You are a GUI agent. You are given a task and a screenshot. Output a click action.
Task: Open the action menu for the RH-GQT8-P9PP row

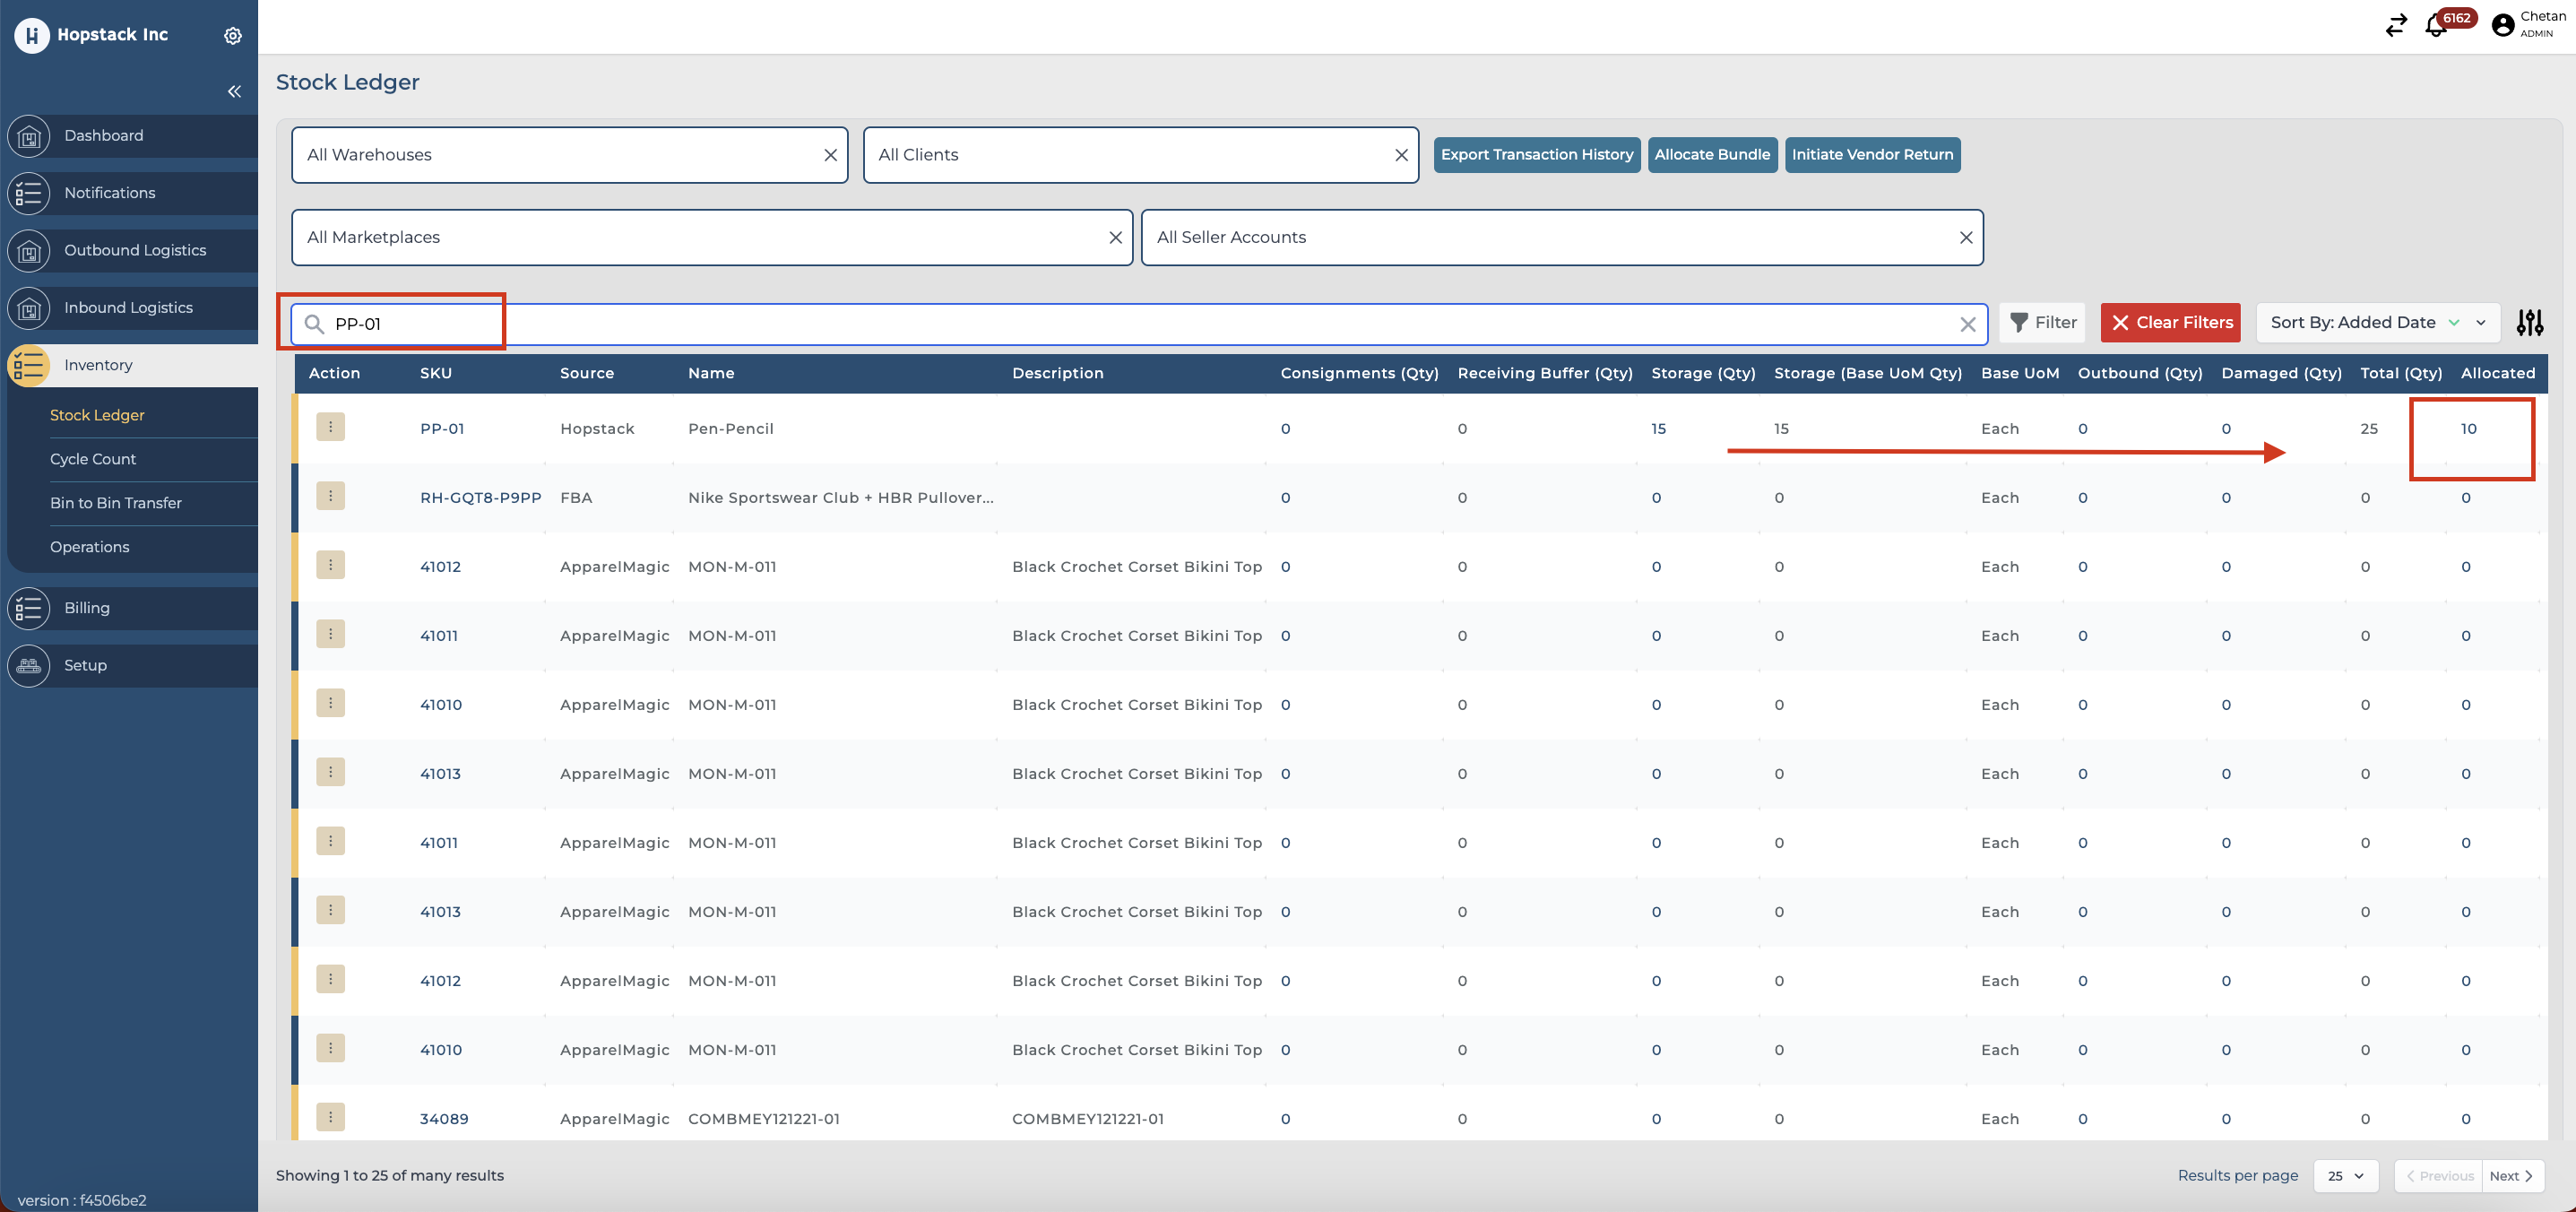(x=331, y=496)
